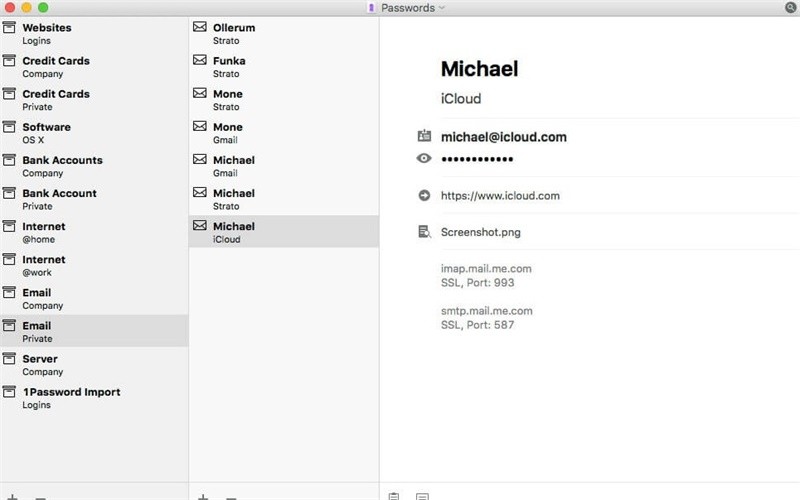The image size is (800, 500).
Task: Open the https://www.icloud.com link
Action: tap(500, 196)
